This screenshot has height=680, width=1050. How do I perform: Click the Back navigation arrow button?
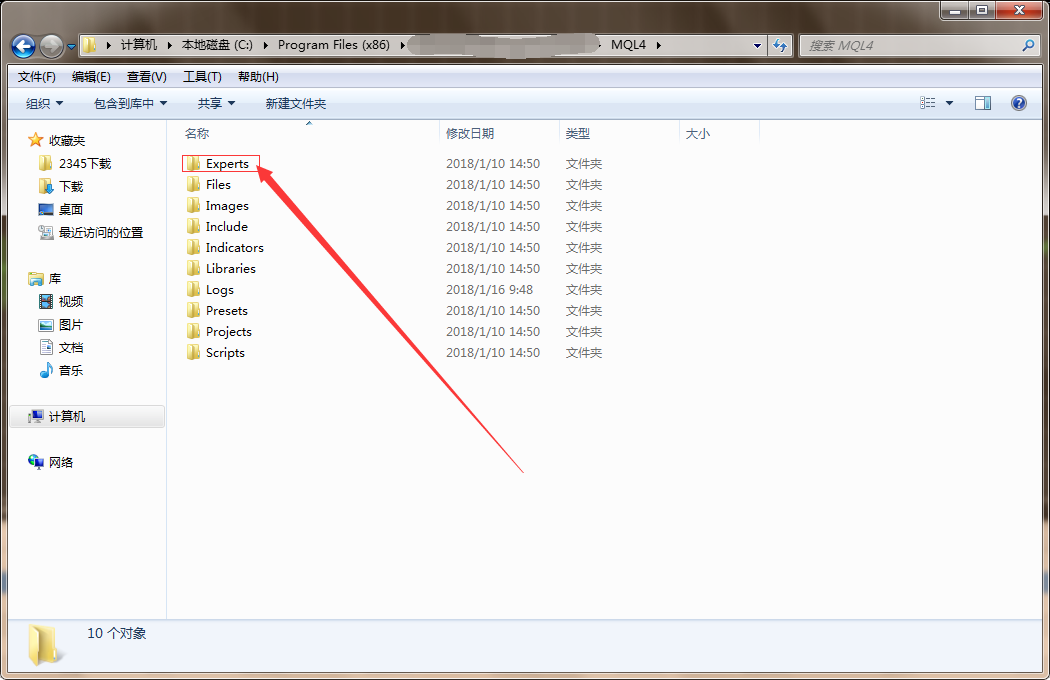(x=23, y=46)
